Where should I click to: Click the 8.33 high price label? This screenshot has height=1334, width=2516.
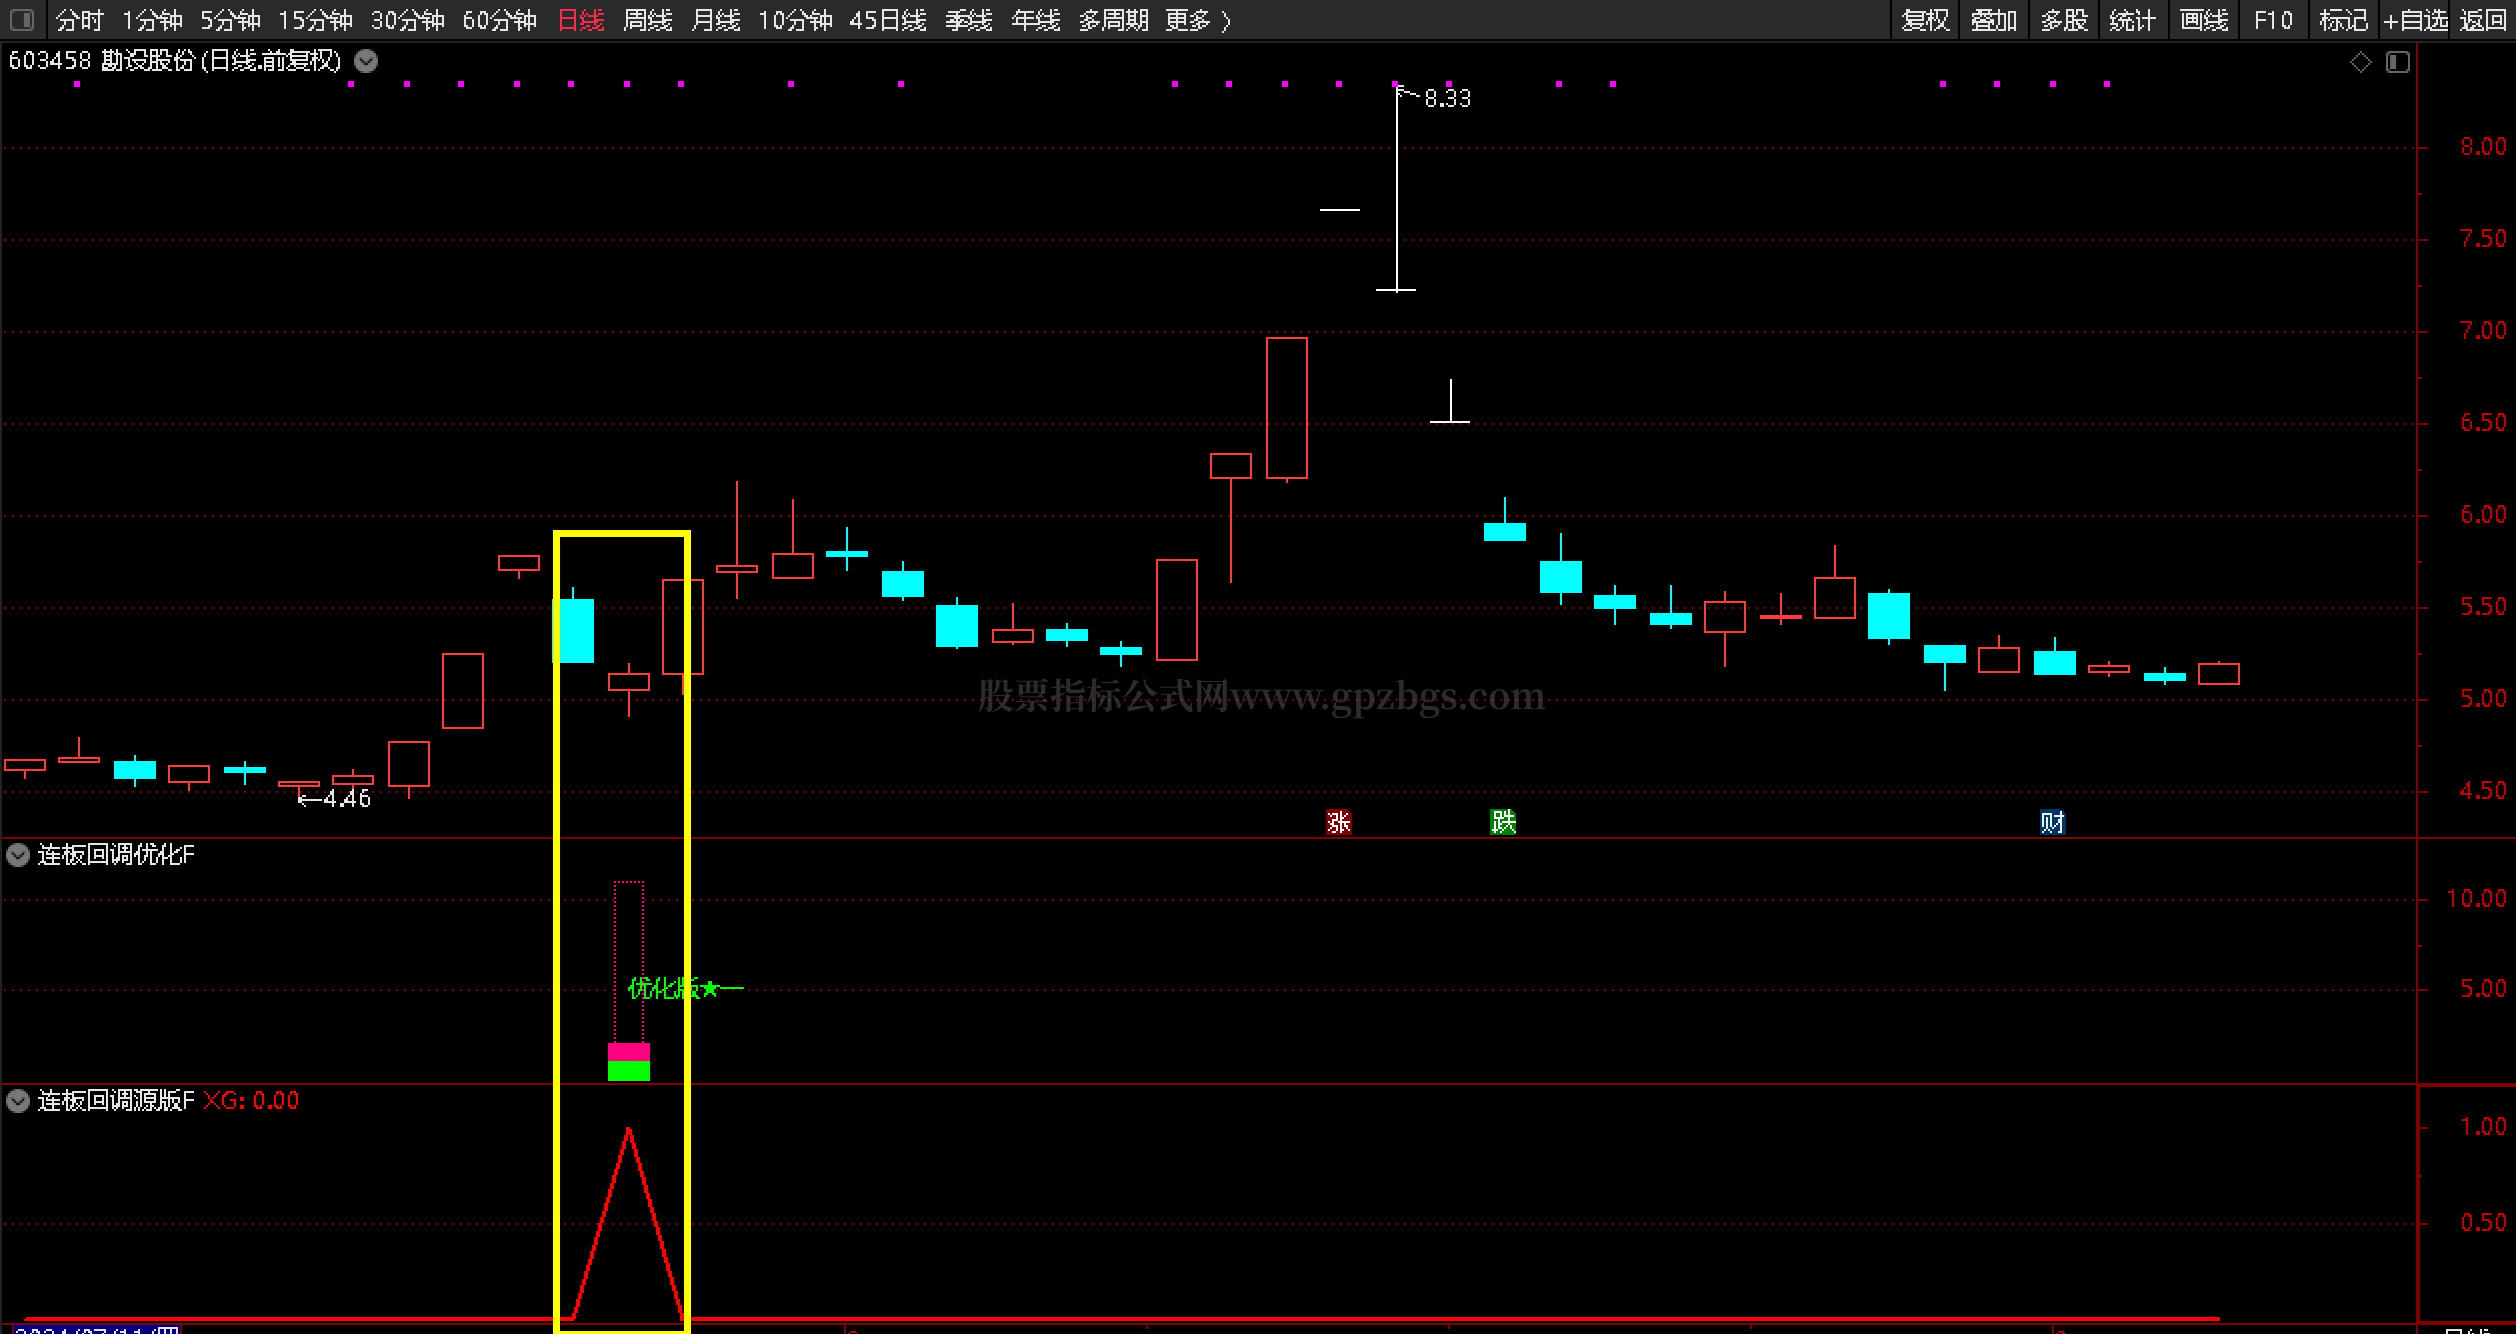(x=1447, y=98)
